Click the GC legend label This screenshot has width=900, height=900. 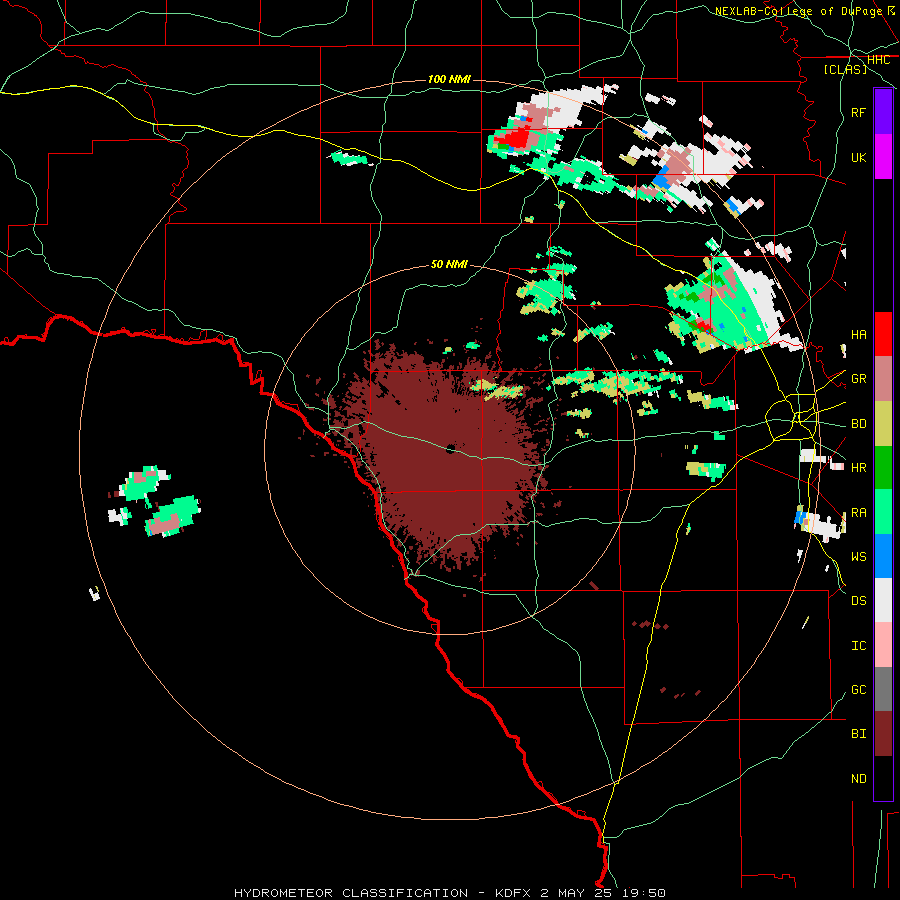859,689
